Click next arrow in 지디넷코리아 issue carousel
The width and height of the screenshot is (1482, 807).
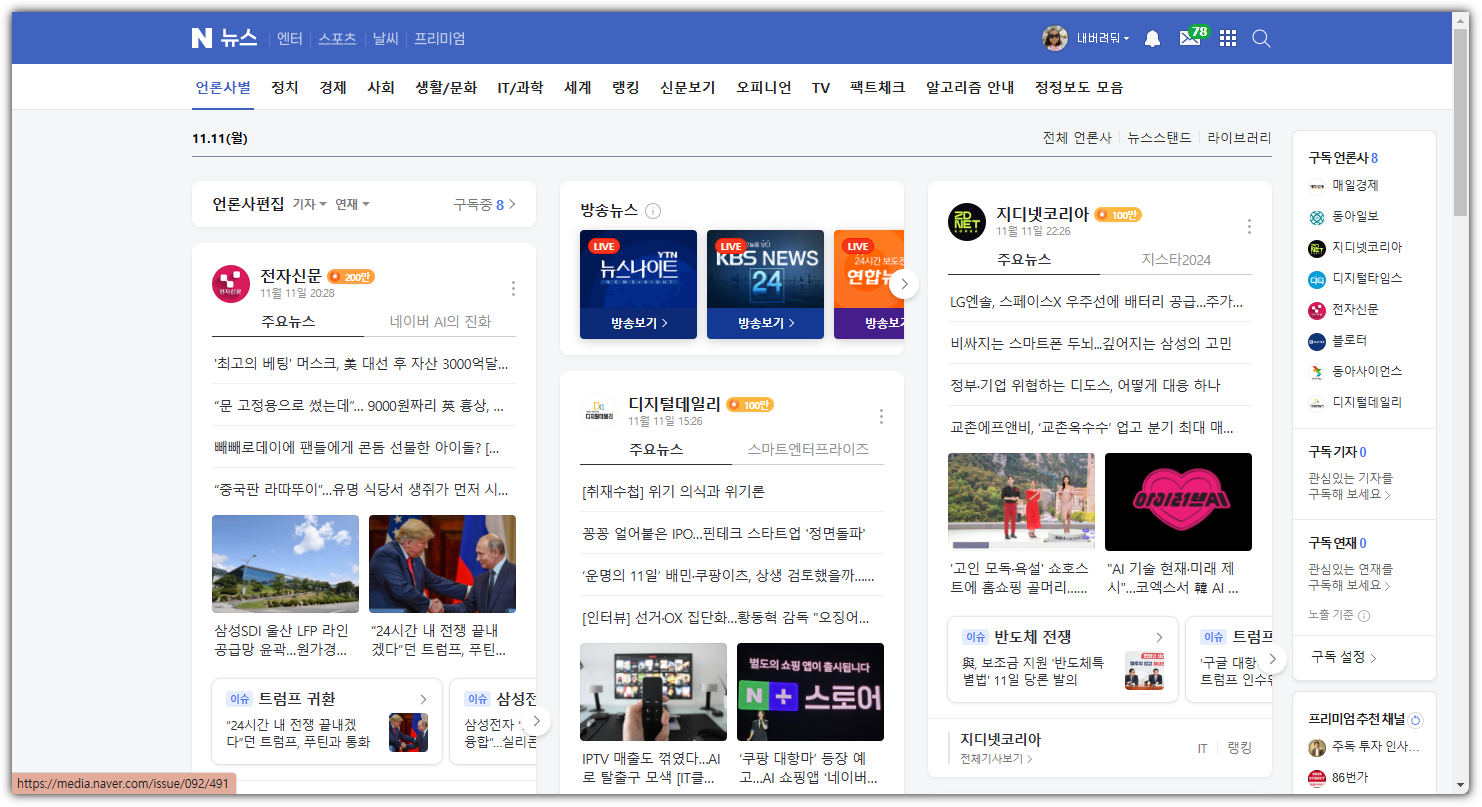pyautogui.click(x=1272, y=659)
